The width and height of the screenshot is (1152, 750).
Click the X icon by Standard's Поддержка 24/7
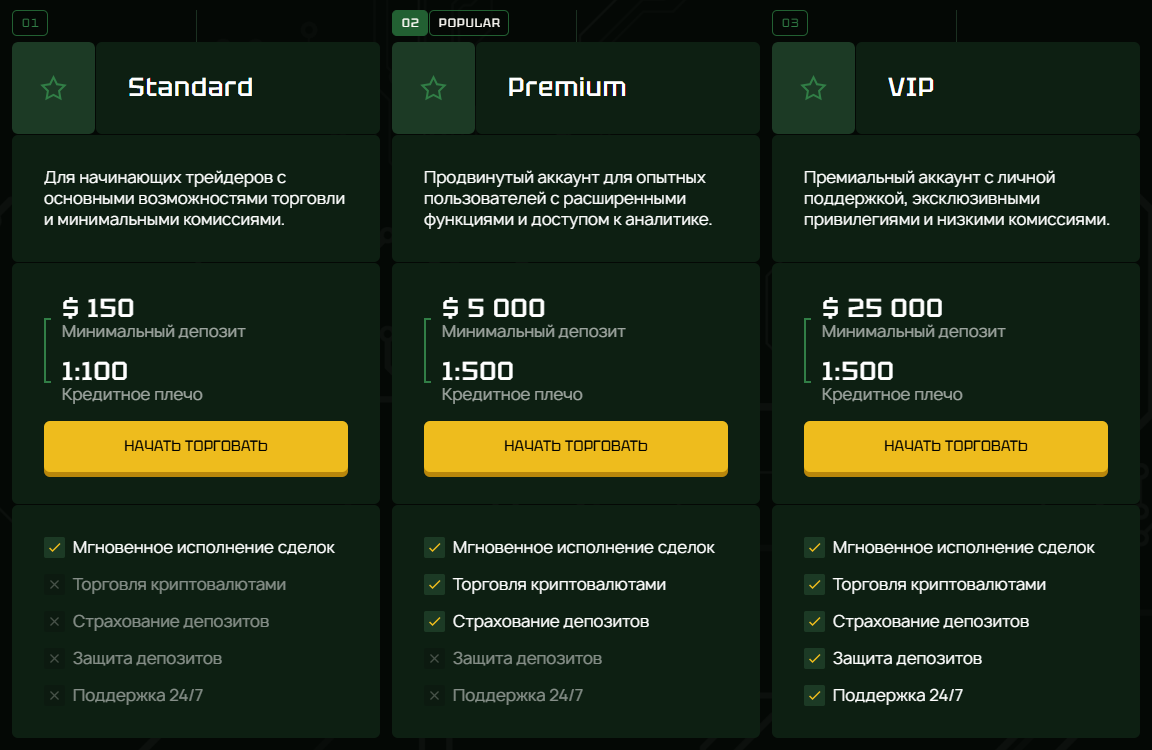tap(54, 695)
